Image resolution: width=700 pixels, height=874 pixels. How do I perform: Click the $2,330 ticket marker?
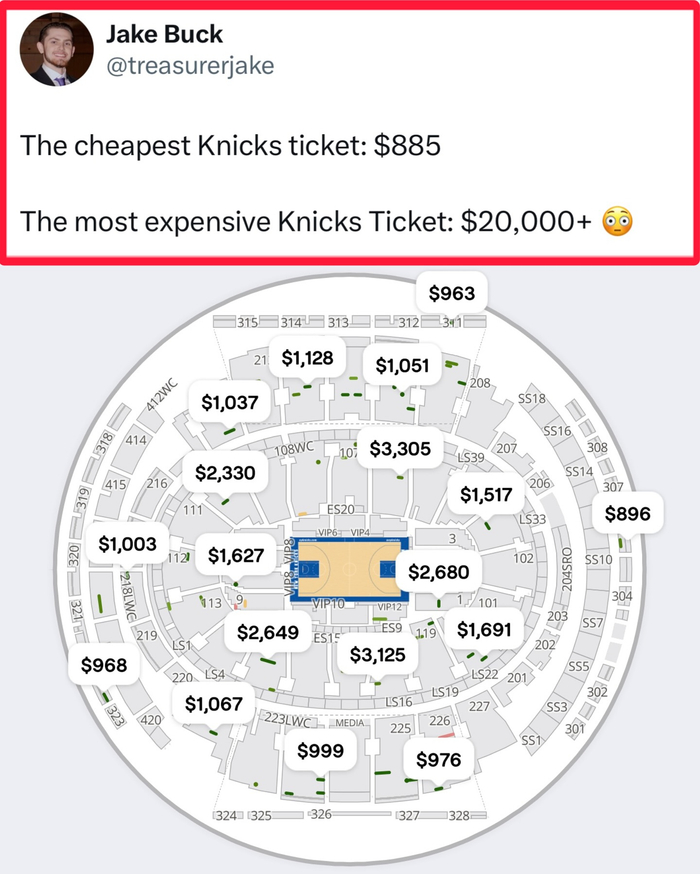pyautogui.click(x=225, y=472)
